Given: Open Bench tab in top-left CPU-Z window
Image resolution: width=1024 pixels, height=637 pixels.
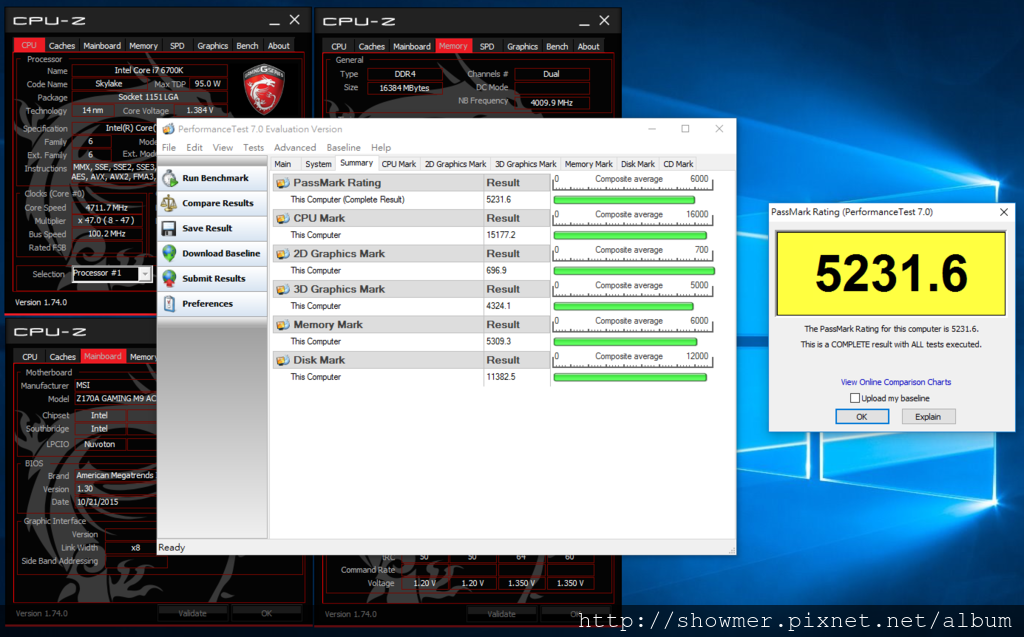Looking at the screenshot, I should click(x=247, y=46).
